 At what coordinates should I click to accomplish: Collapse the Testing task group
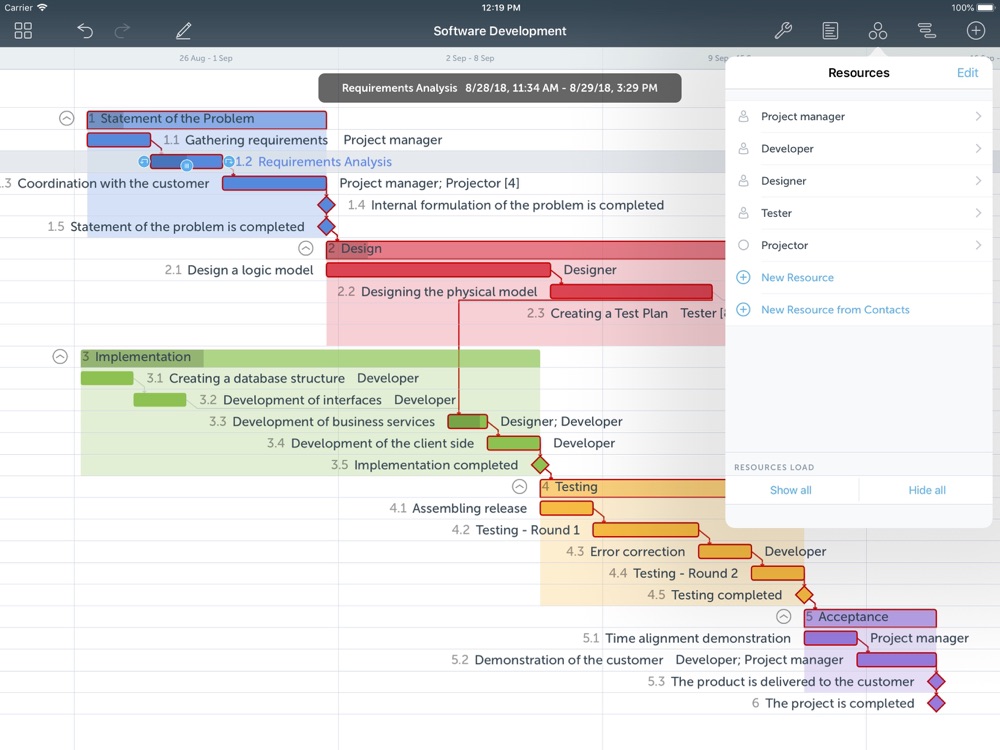pos(519,487)
